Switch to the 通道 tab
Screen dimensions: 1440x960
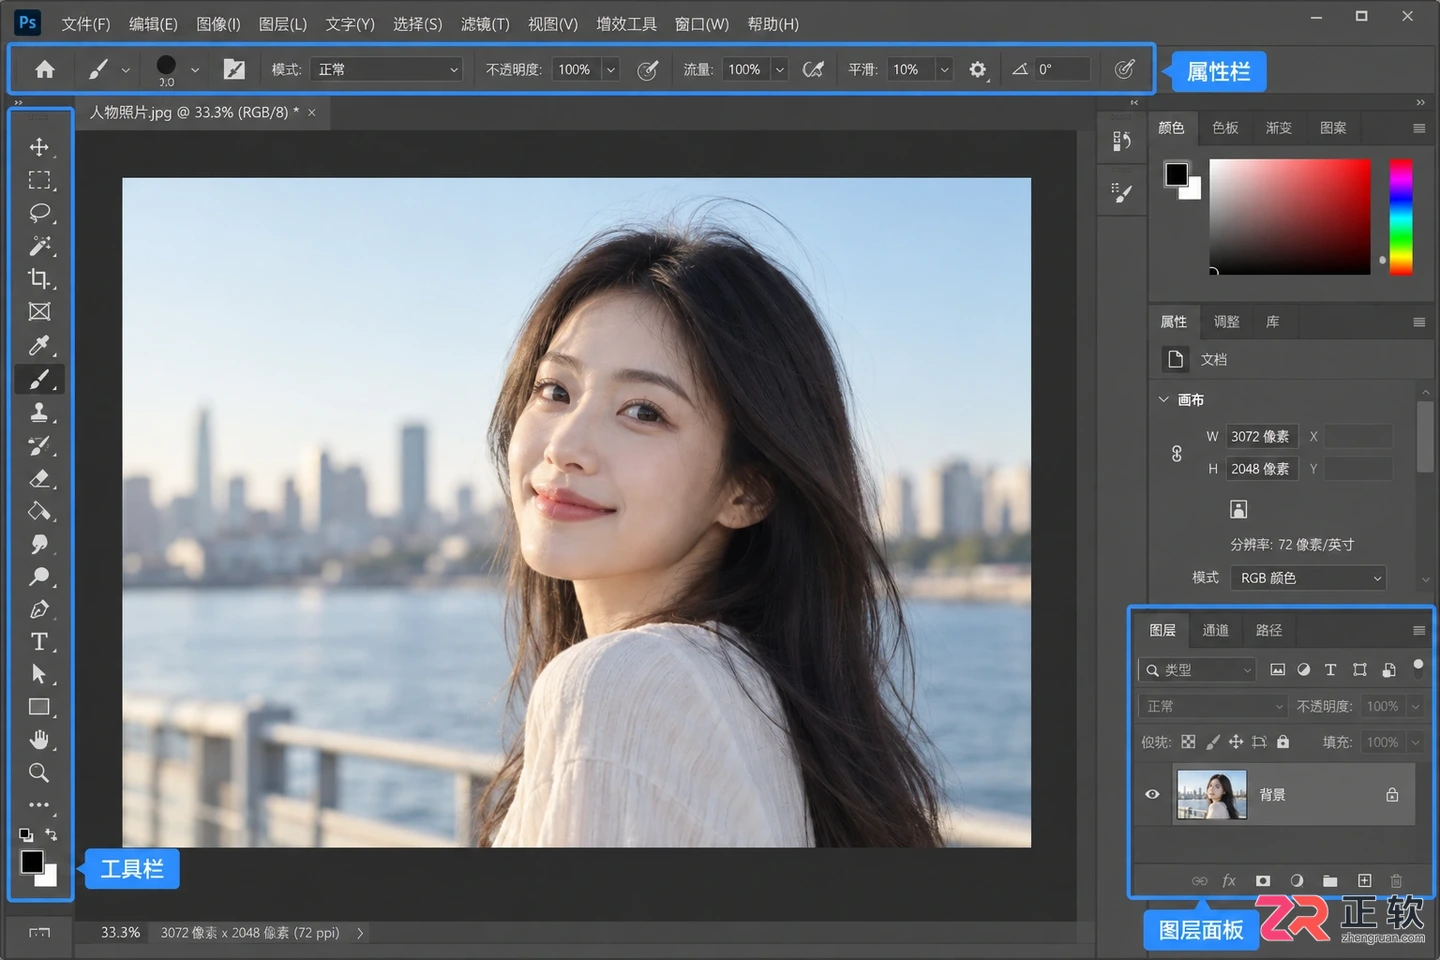tap(1215, 630)
